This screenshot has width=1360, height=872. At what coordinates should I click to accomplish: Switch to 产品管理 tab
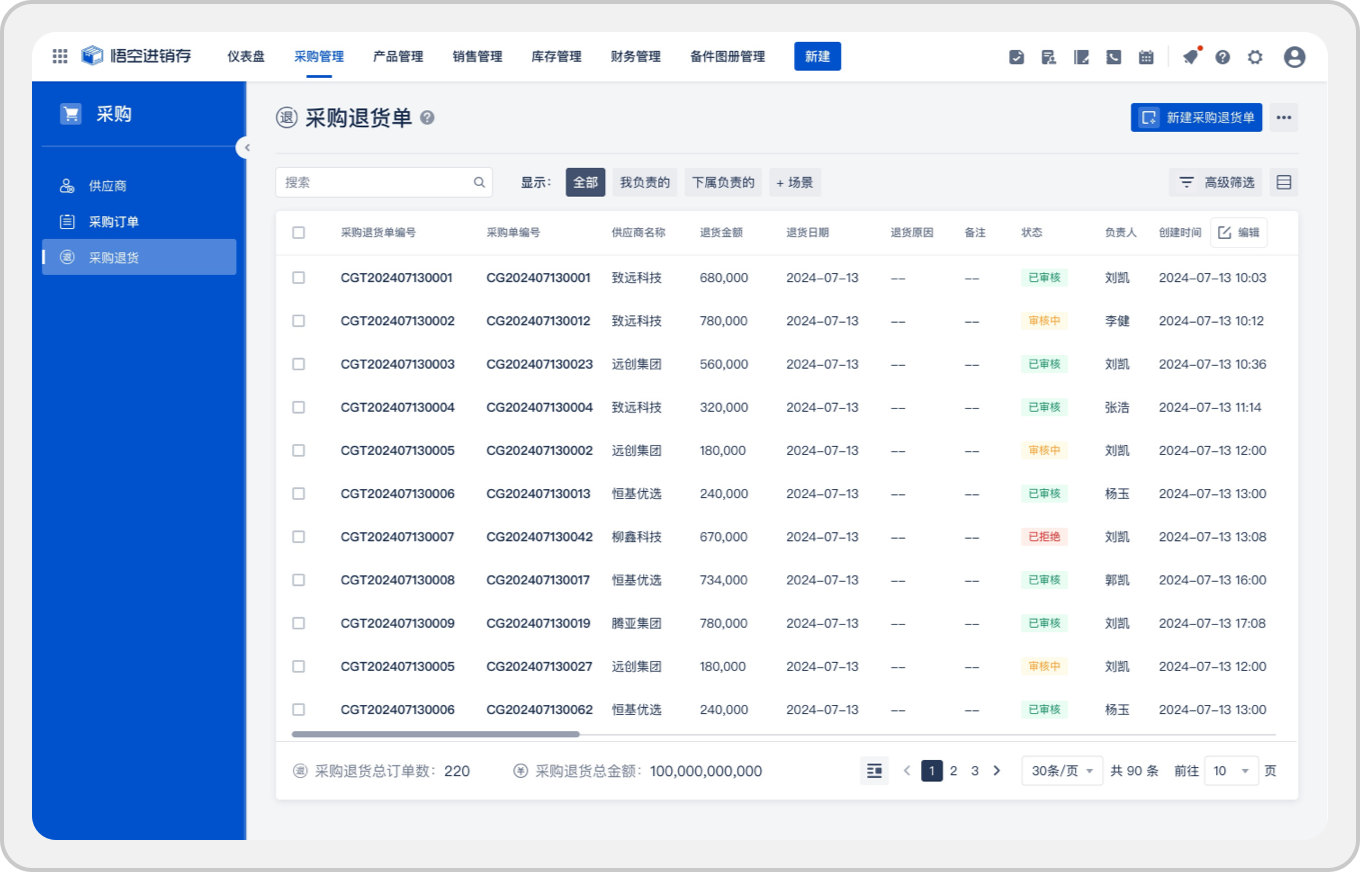click(398, 57)
